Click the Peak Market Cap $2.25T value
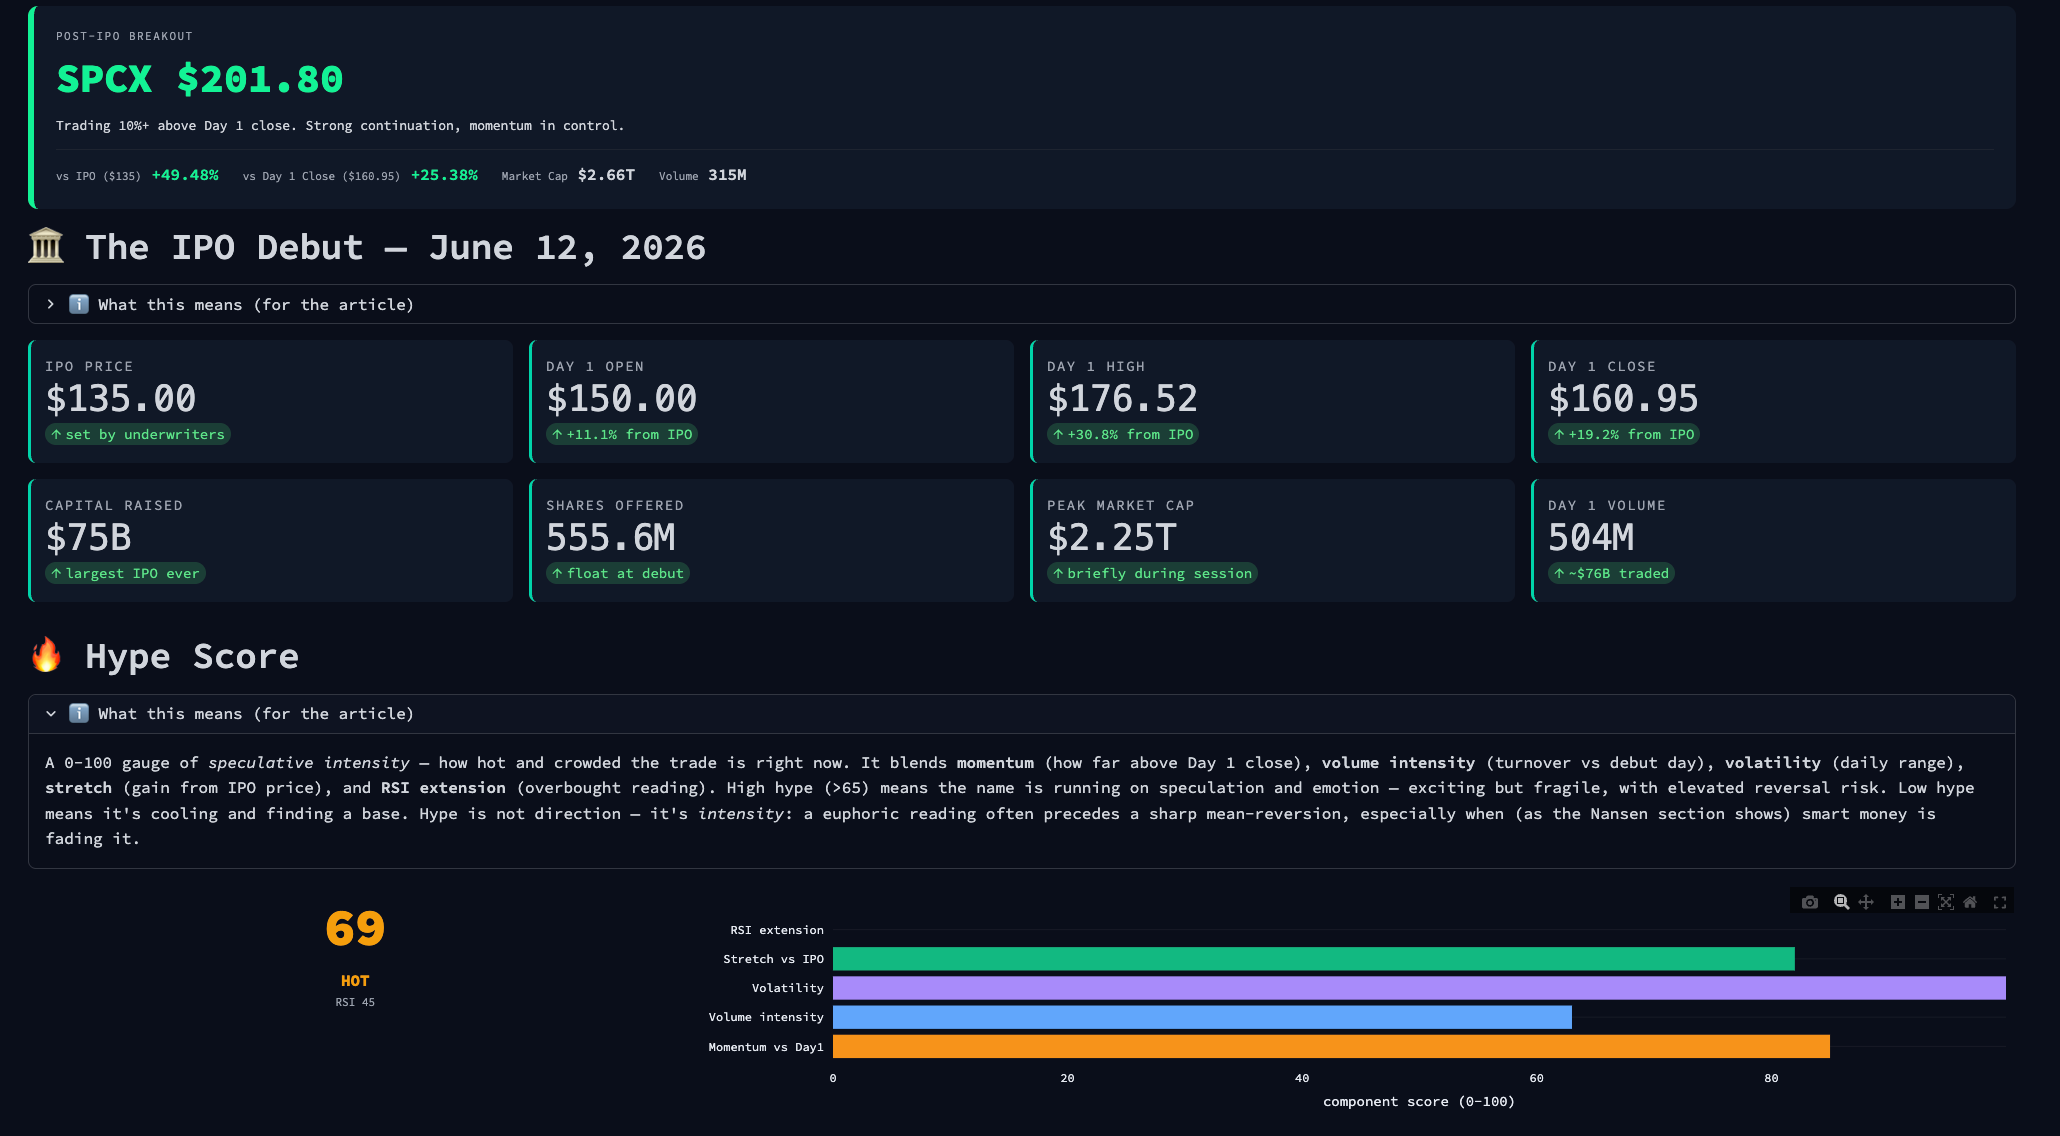The width and height of the screenshot is (2060, 1136). tap(1112, 538)
